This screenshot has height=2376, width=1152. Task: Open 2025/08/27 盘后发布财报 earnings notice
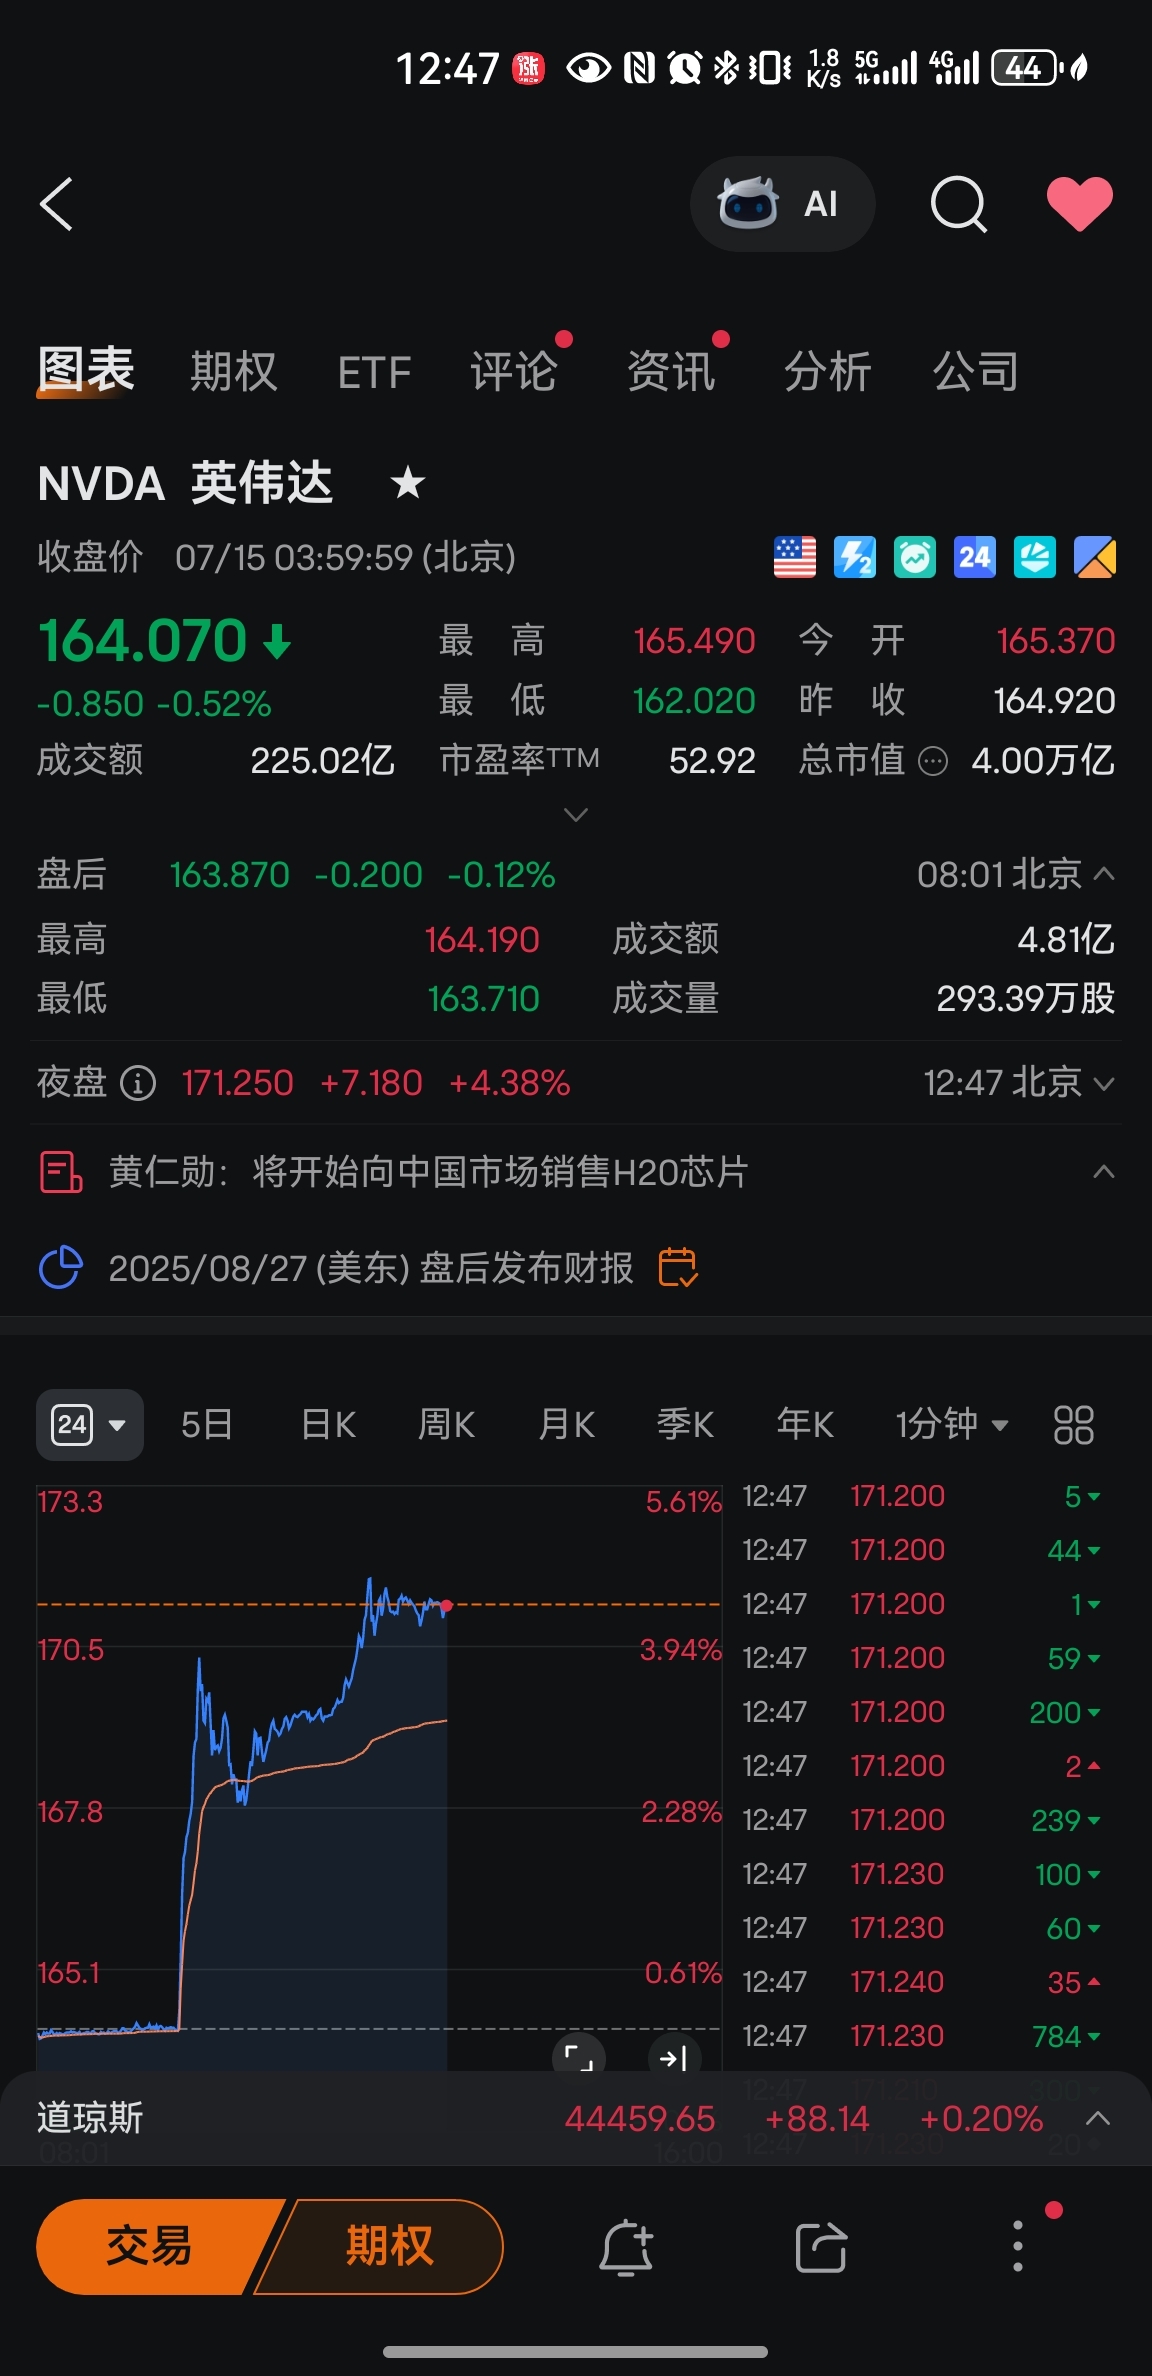(x=371, y=1268)
